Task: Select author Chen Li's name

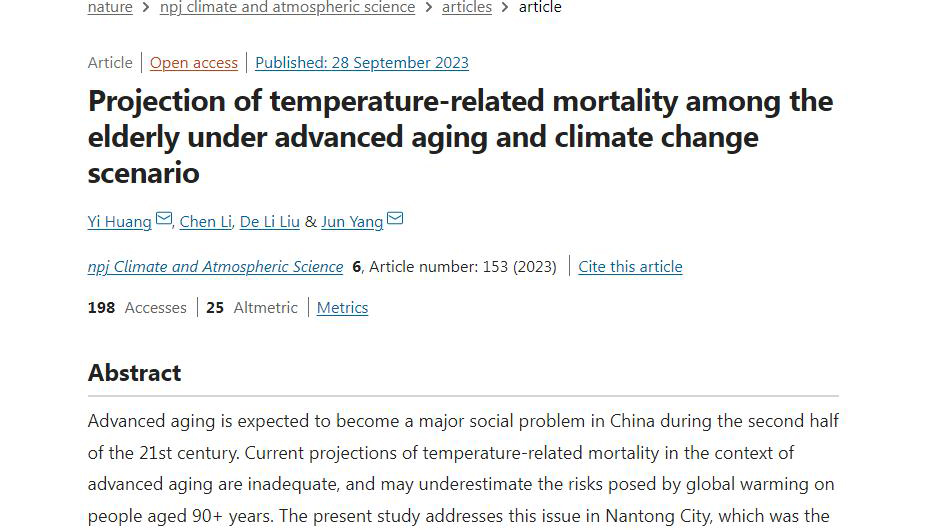Action: pyautogui.click(x=205, y=222)
